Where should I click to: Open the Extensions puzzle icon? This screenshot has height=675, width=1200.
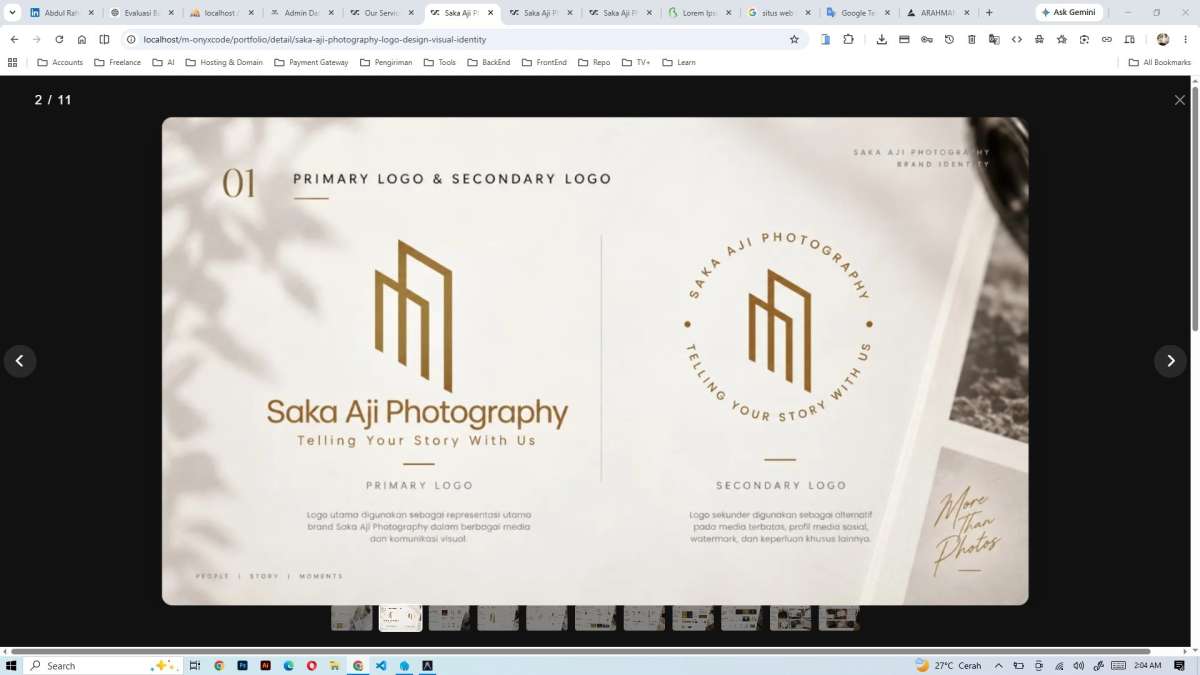(x=848, y=39)
